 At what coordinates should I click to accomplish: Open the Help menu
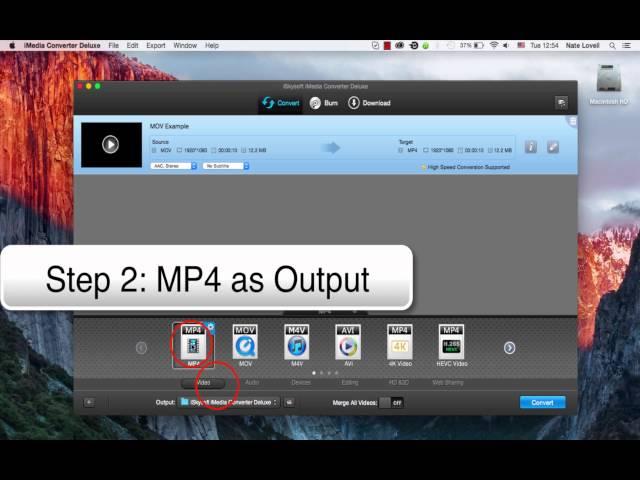pyautogui.click(x=212, y=45)
